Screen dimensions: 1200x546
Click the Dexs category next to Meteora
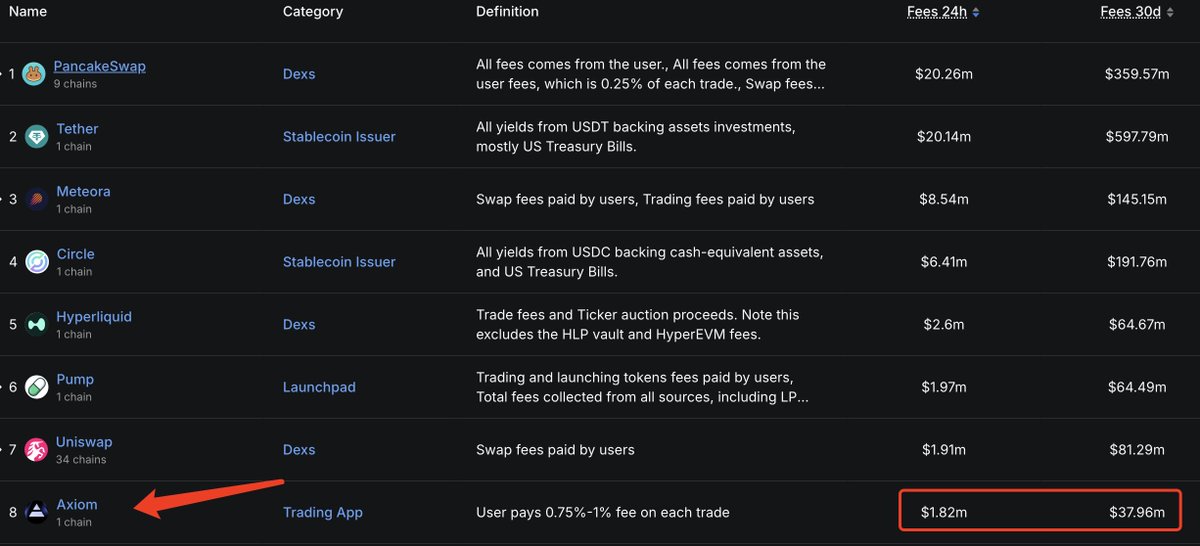[299, 199]
